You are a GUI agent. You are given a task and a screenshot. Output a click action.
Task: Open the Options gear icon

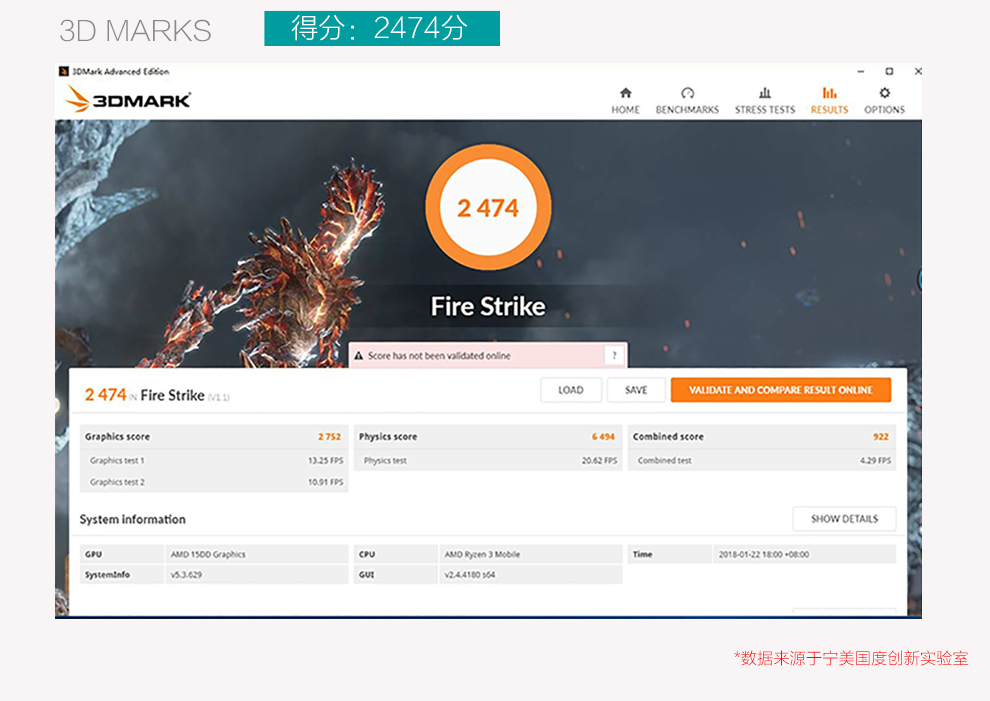pyautogui.click(x=885, y=93)
